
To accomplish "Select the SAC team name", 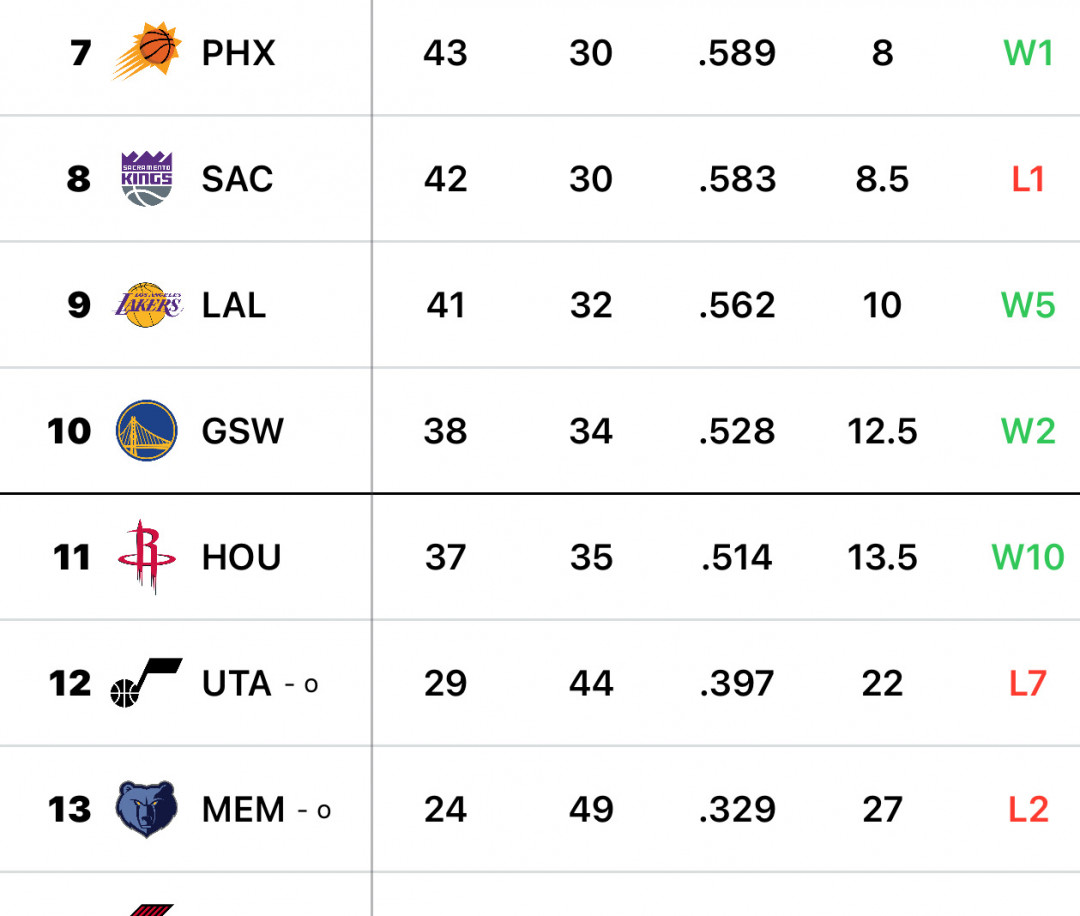I will point(237,179).
